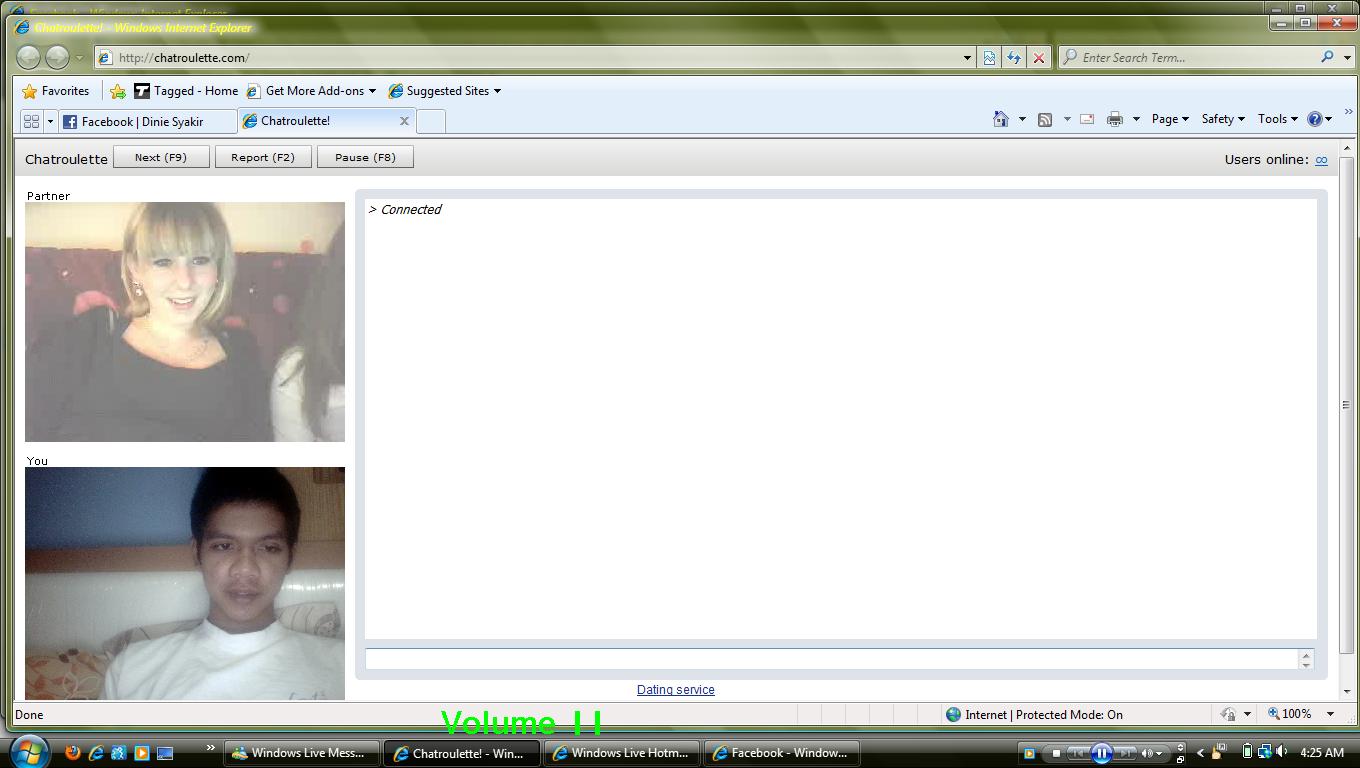The height and width of the screenshot is (768, 1360).
Task: Expand the Home button dropdown arrow
Action: (x=1022, y=119)
